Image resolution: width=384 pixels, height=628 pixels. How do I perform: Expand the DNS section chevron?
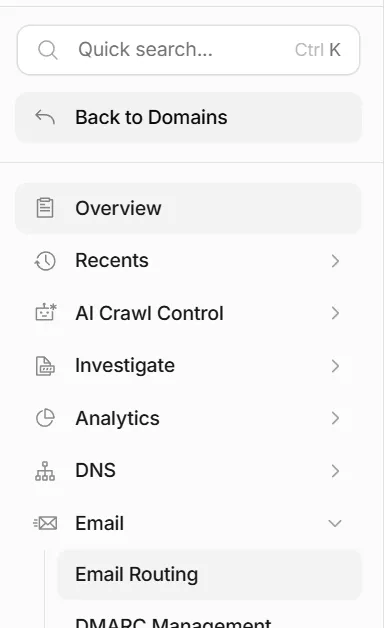click(x=335, y=471)
